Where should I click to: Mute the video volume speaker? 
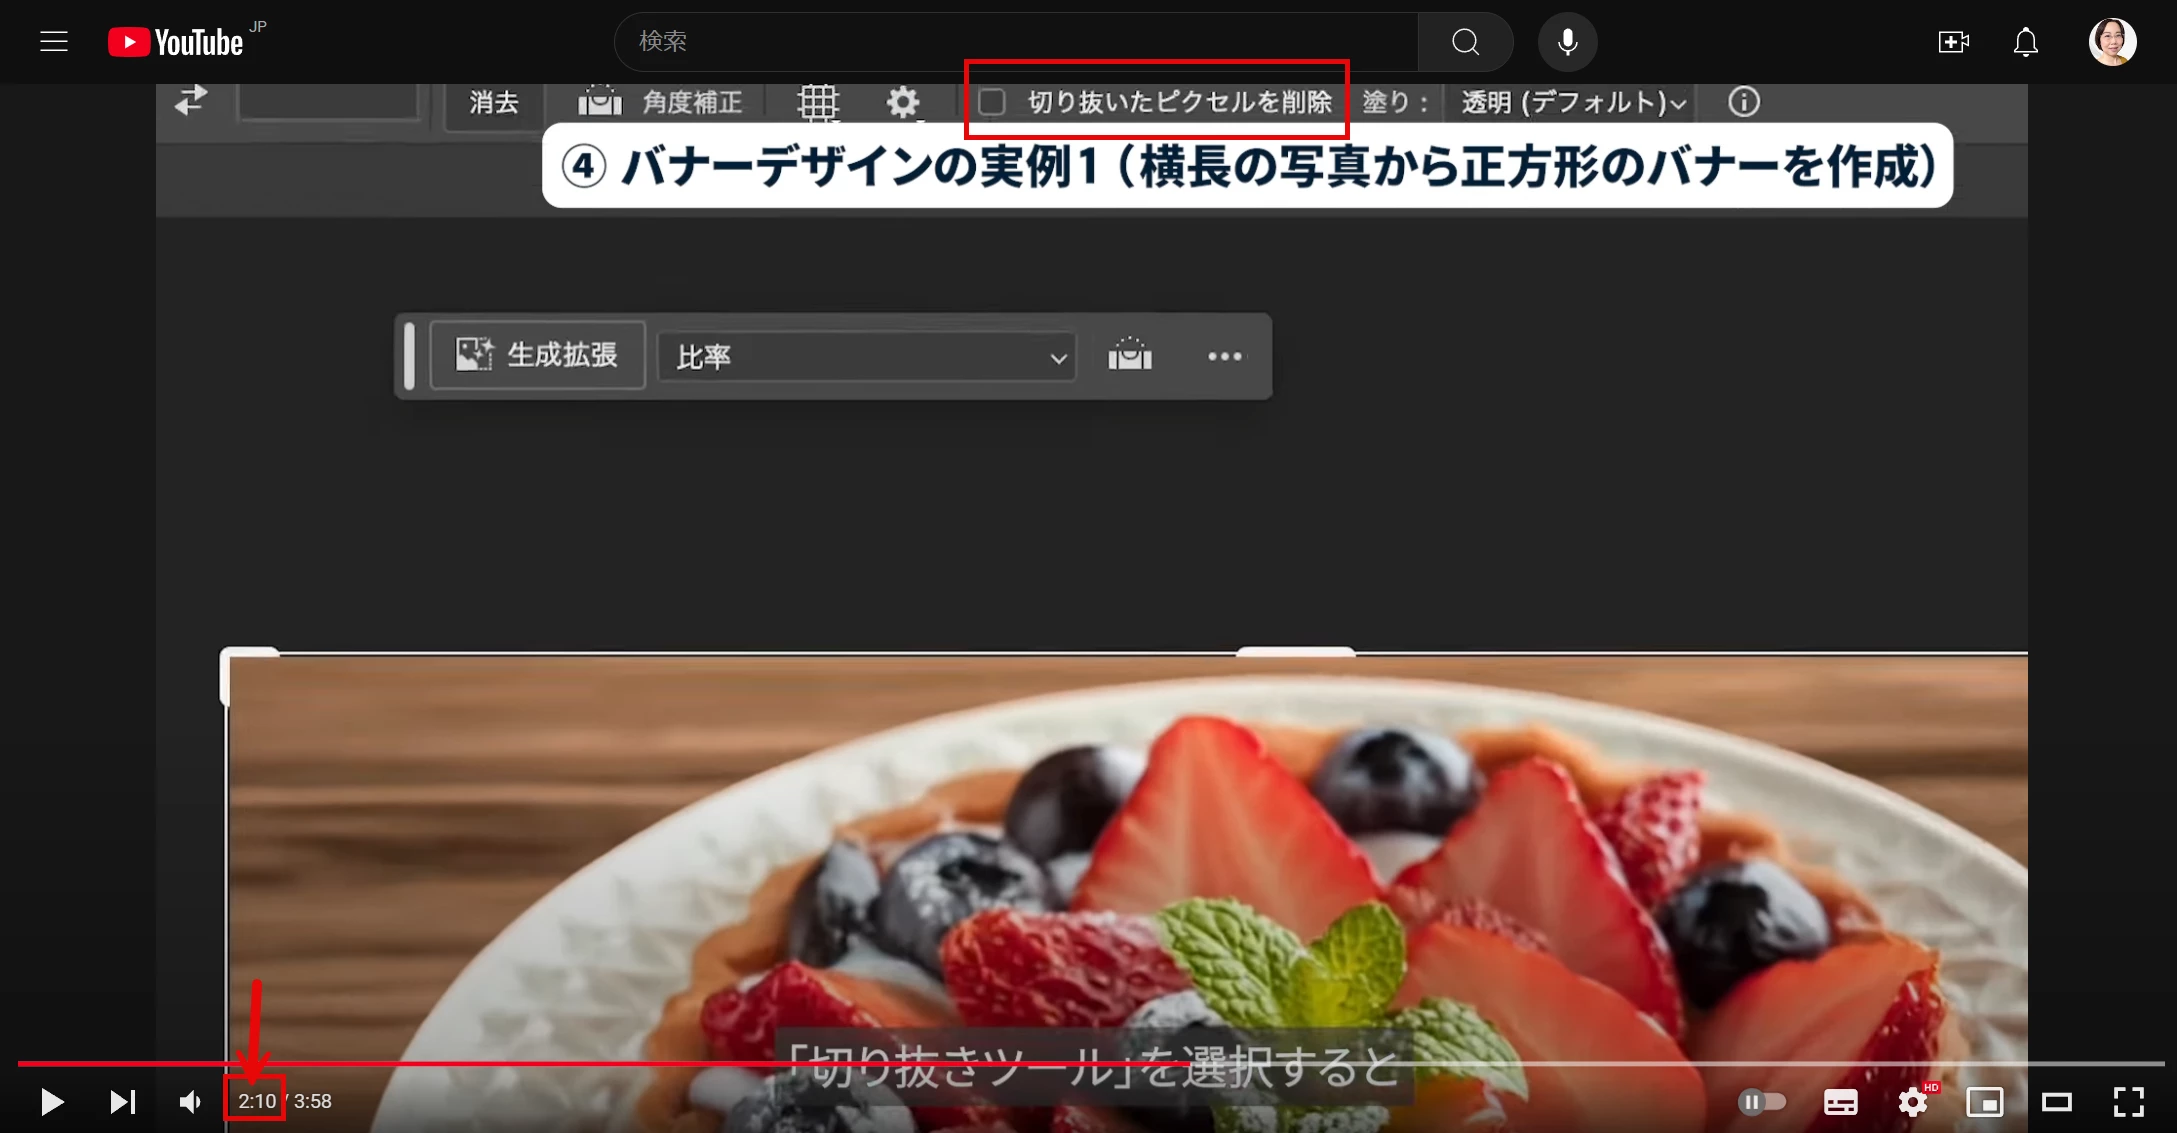click(190, 1101)
